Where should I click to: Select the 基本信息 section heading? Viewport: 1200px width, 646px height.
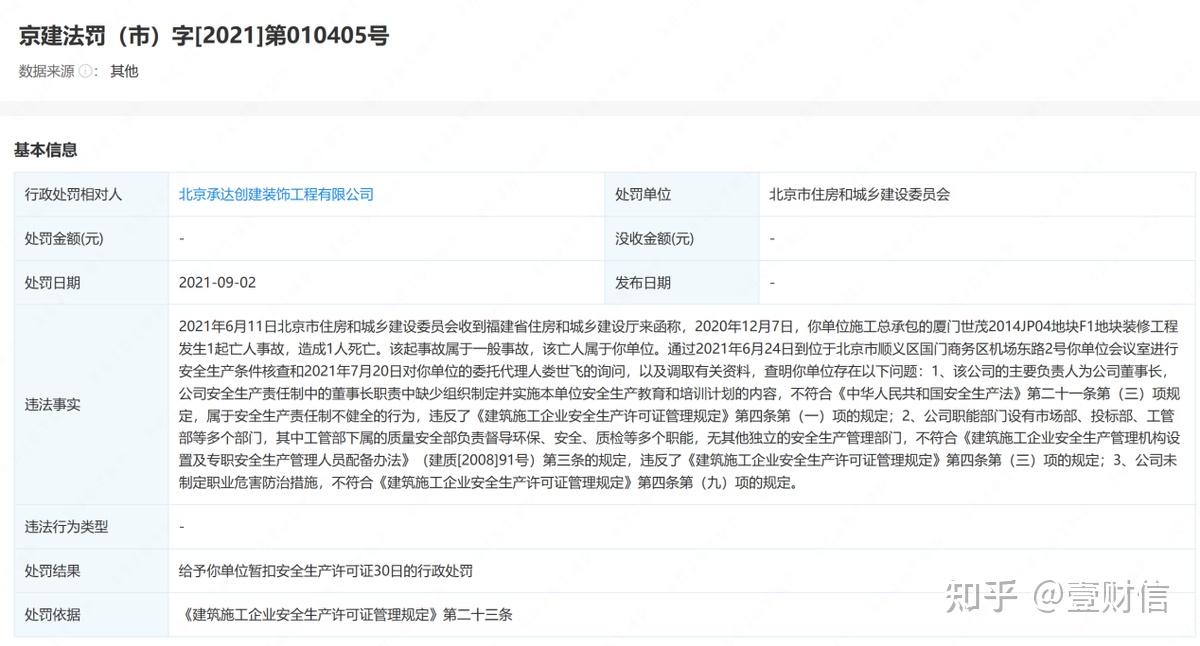[46, 150]
